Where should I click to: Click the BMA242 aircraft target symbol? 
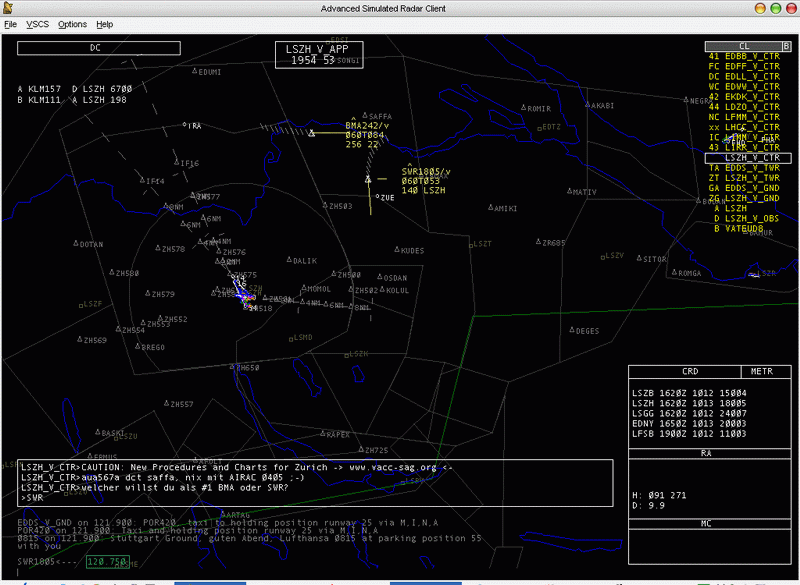click(313, 132)
